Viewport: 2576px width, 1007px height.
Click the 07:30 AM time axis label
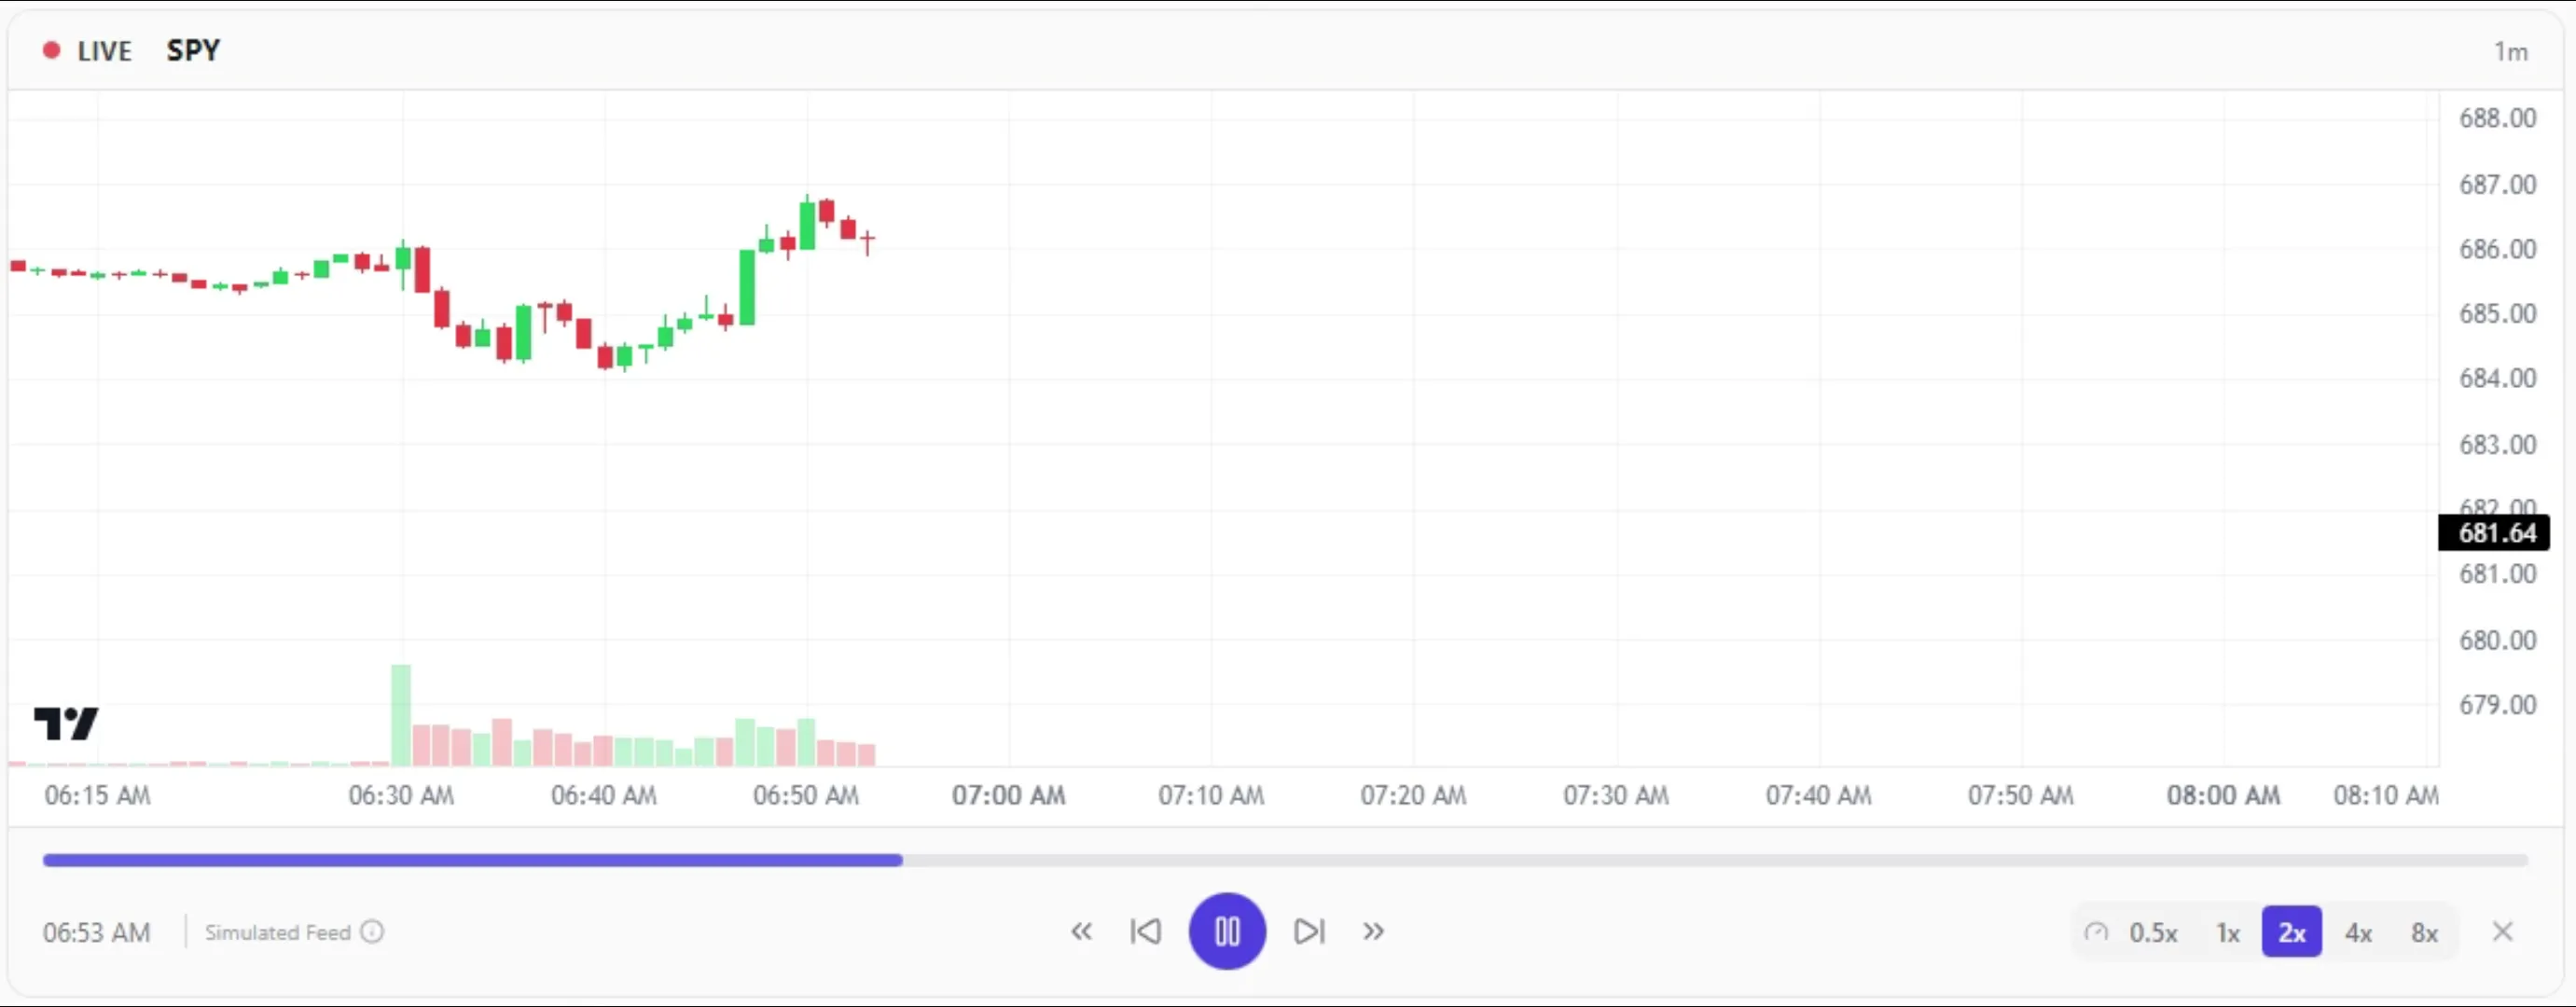click(x=1616, y=796)
